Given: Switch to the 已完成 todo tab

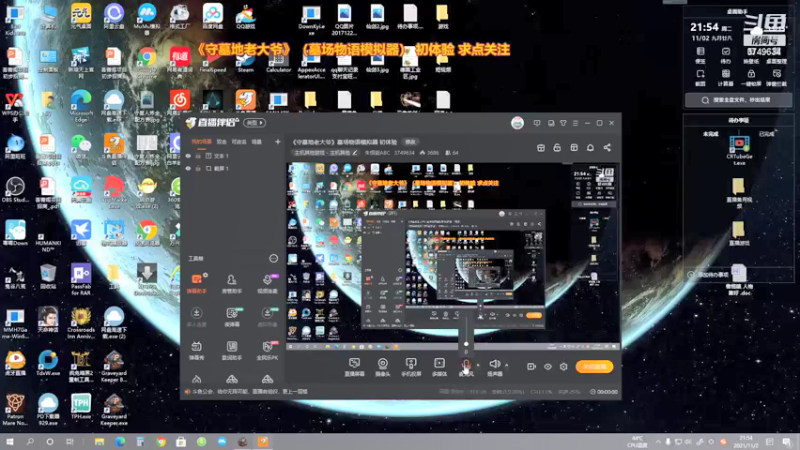Looking at the screenshot, I should (x=766, y=134).
